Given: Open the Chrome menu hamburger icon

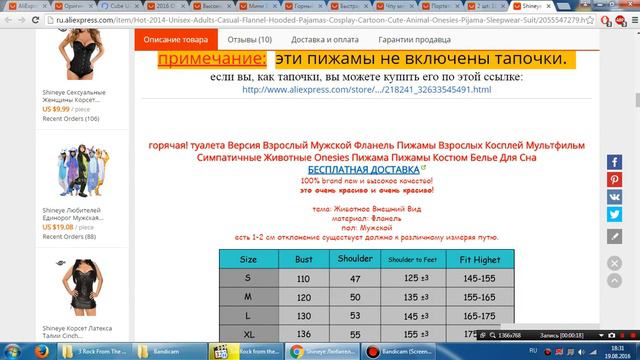Looking at the screenshot, I should pyautogui.click(x=635, y=20).
